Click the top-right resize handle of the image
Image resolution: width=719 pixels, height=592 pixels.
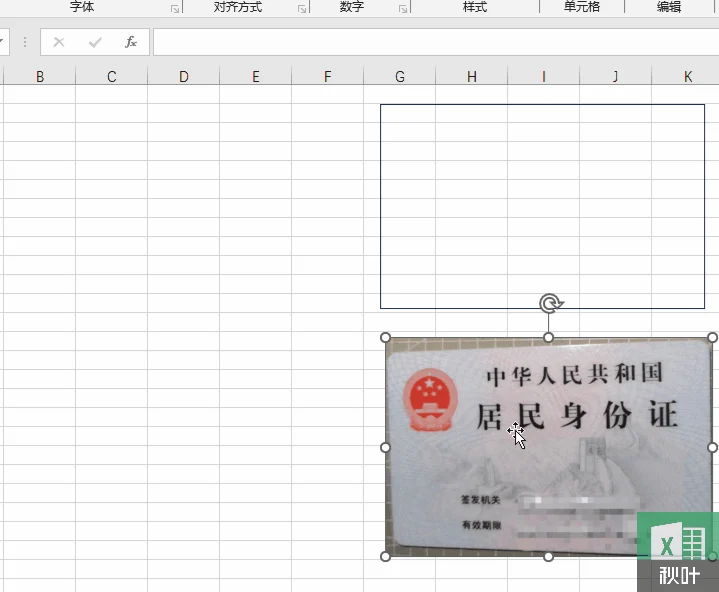coord(712,338)
